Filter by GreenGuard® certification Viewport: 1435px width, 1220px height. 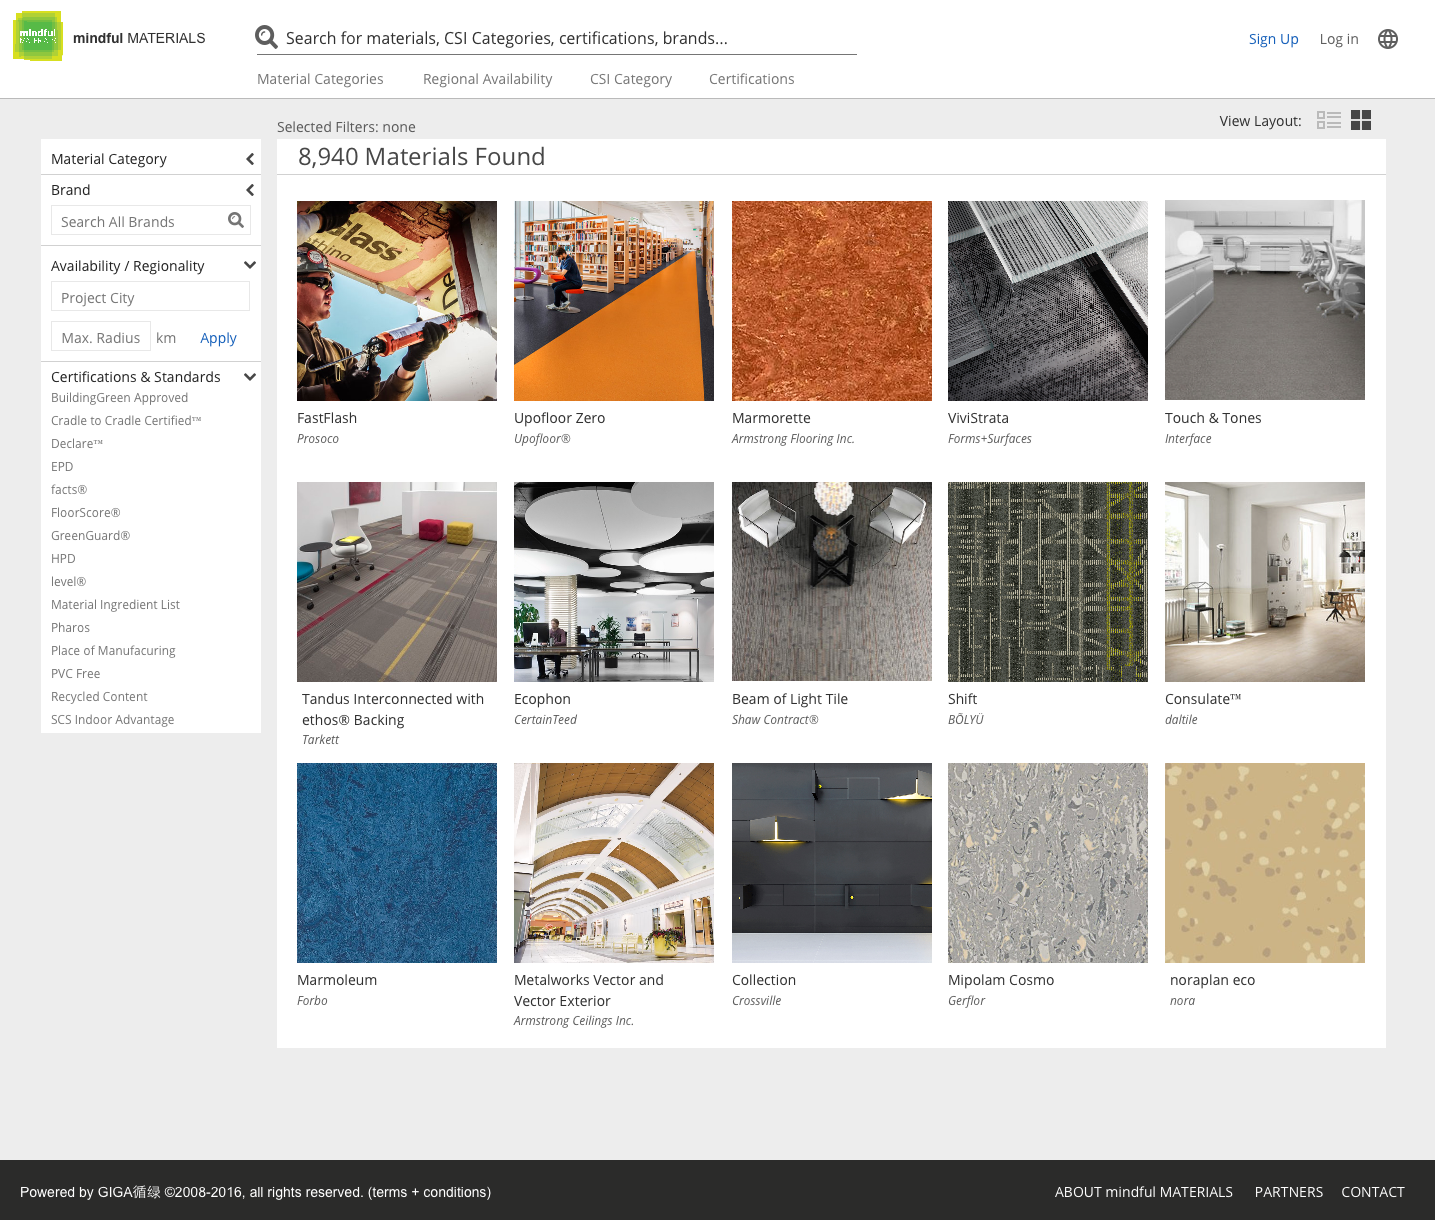coord(90,536)
